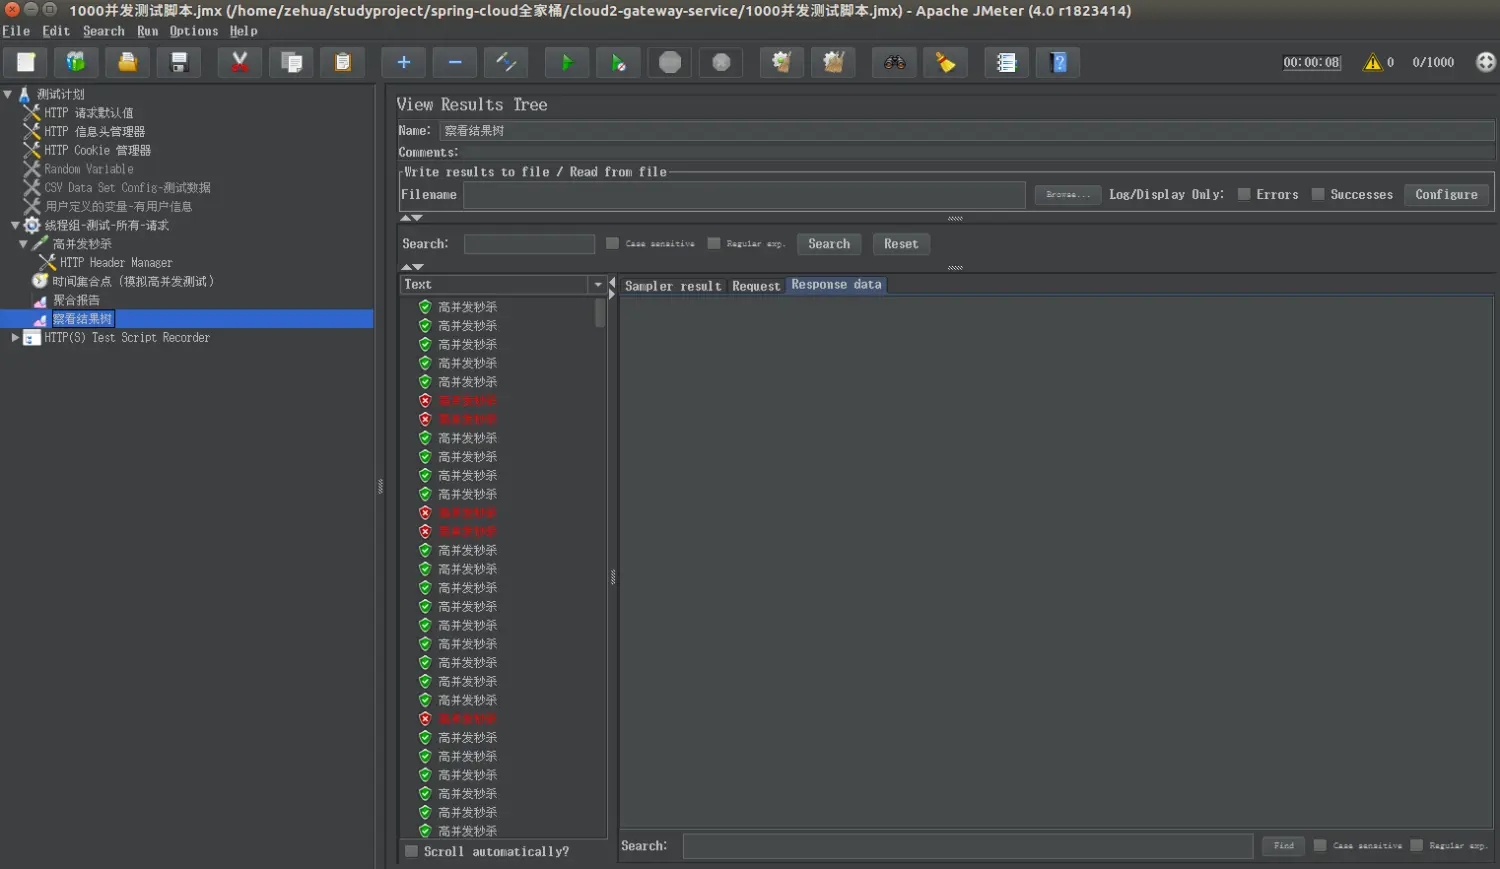Open the Edit menu

point(56,31)
